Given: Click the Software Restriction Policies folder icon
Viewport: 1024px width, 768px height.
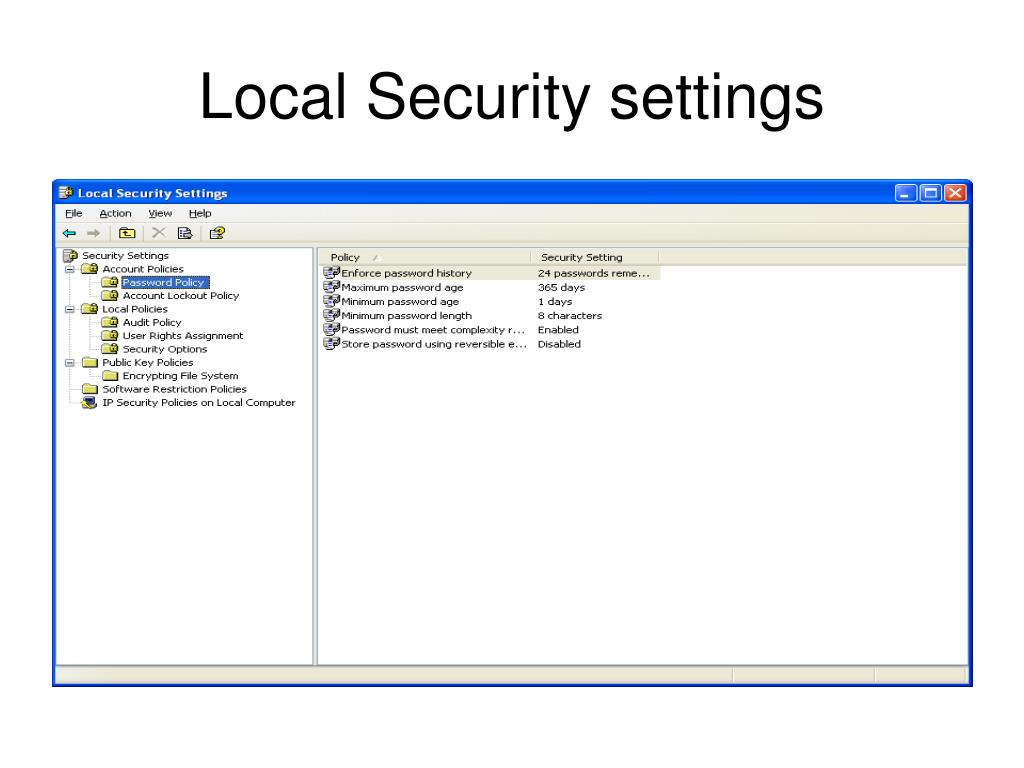Looking at the screenshot, I should pyautogui.click(x=89, y=389).
